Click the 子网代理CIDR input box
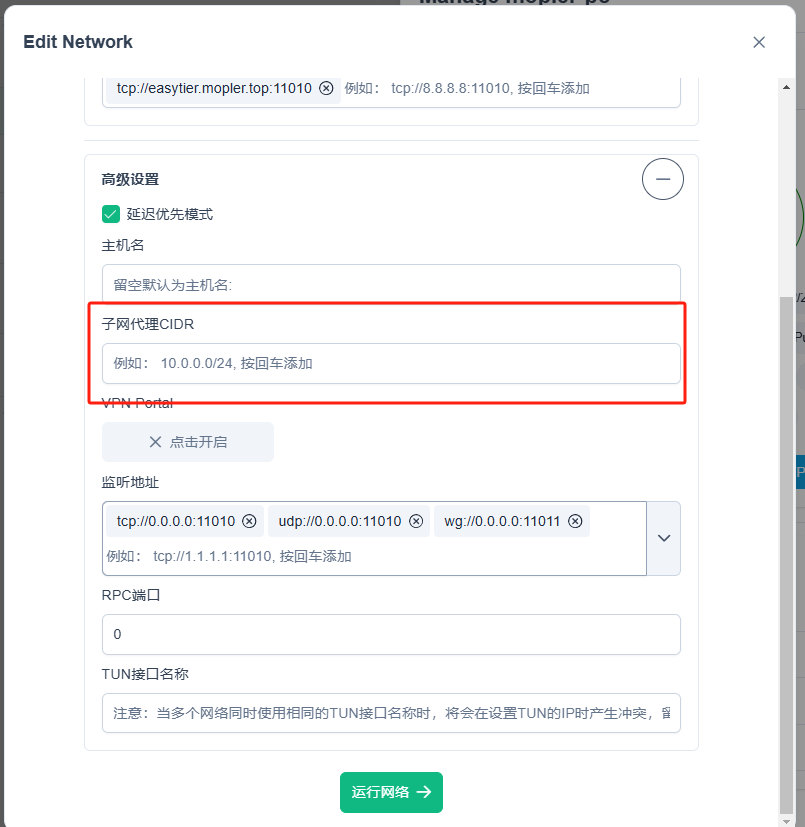 [391, 363]
